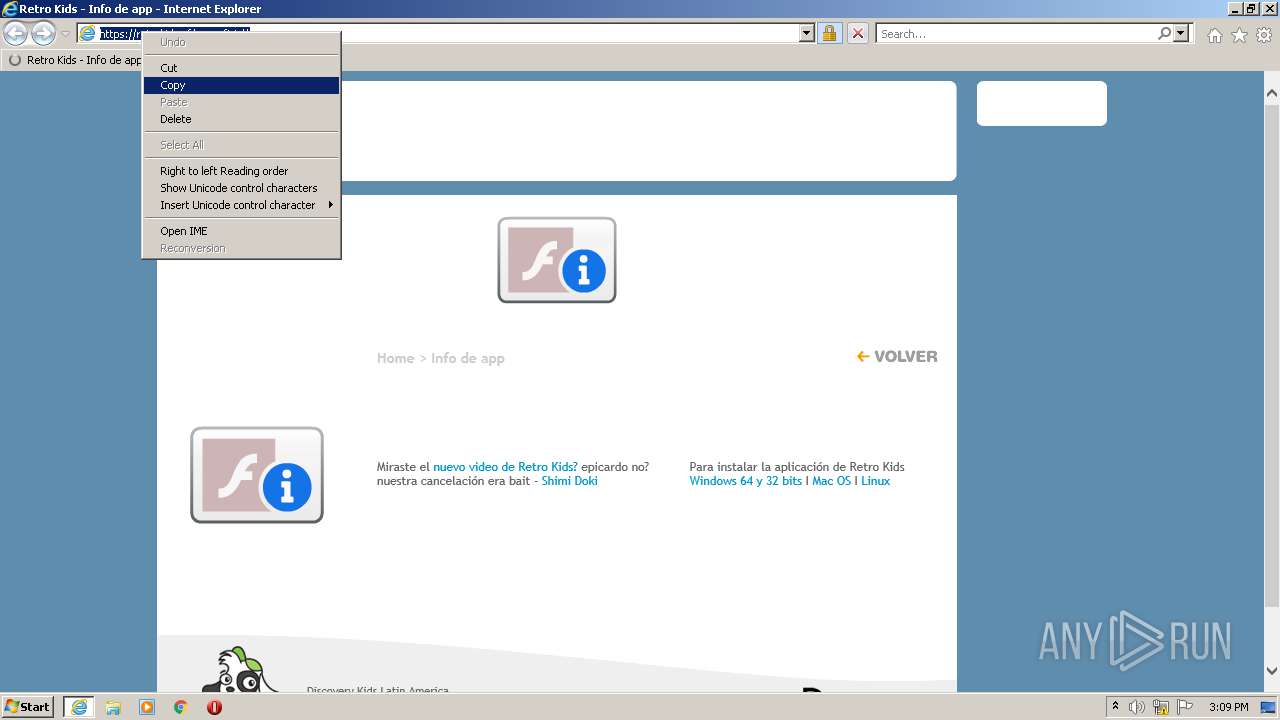Open the Tools gear icon

tap(1264, 35)
